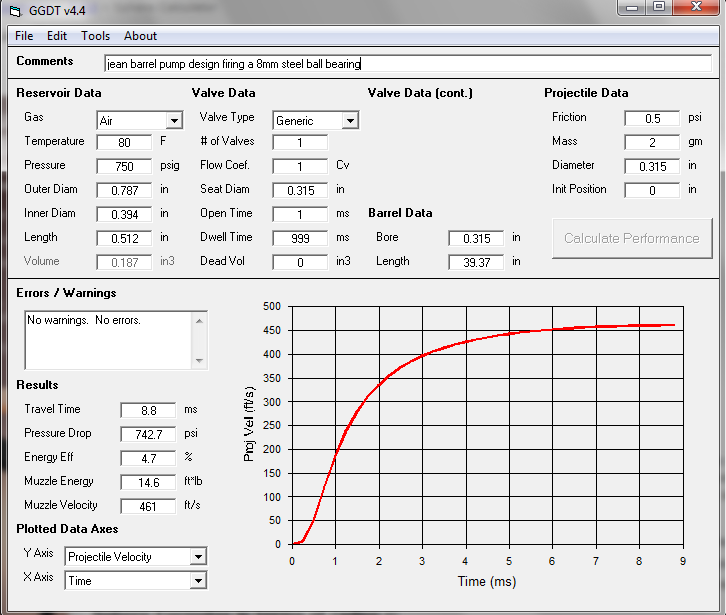Expand the Gas type dropdown
Viewport: 726px width, 615px height.
[x=174, y=121]
